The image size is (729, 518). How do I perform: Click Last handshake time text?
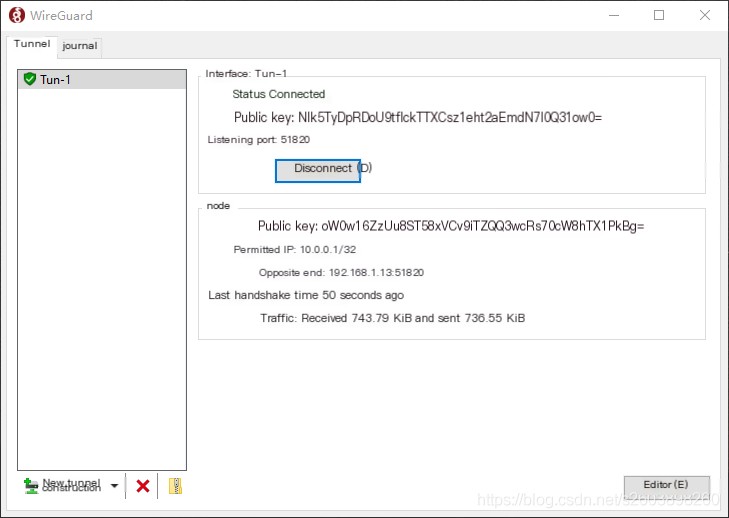point(306,295)
